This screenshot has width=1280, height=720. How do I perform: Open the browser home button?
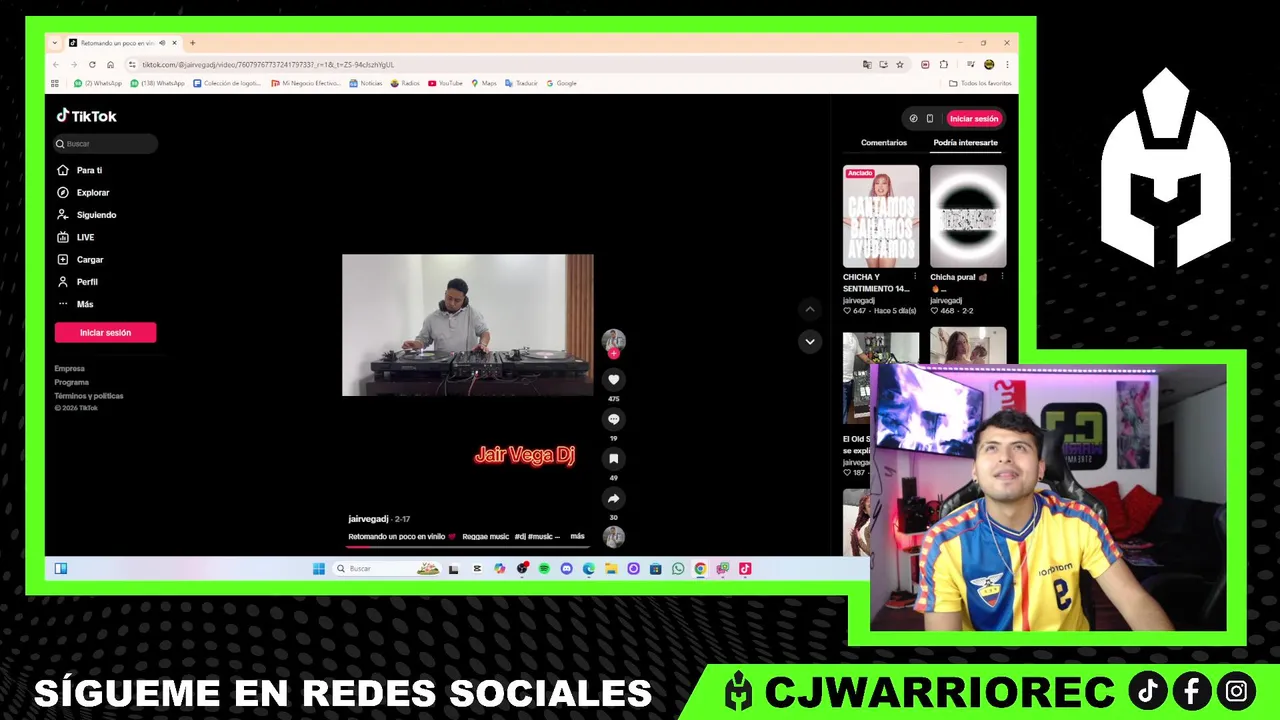(x=110, y=64)
